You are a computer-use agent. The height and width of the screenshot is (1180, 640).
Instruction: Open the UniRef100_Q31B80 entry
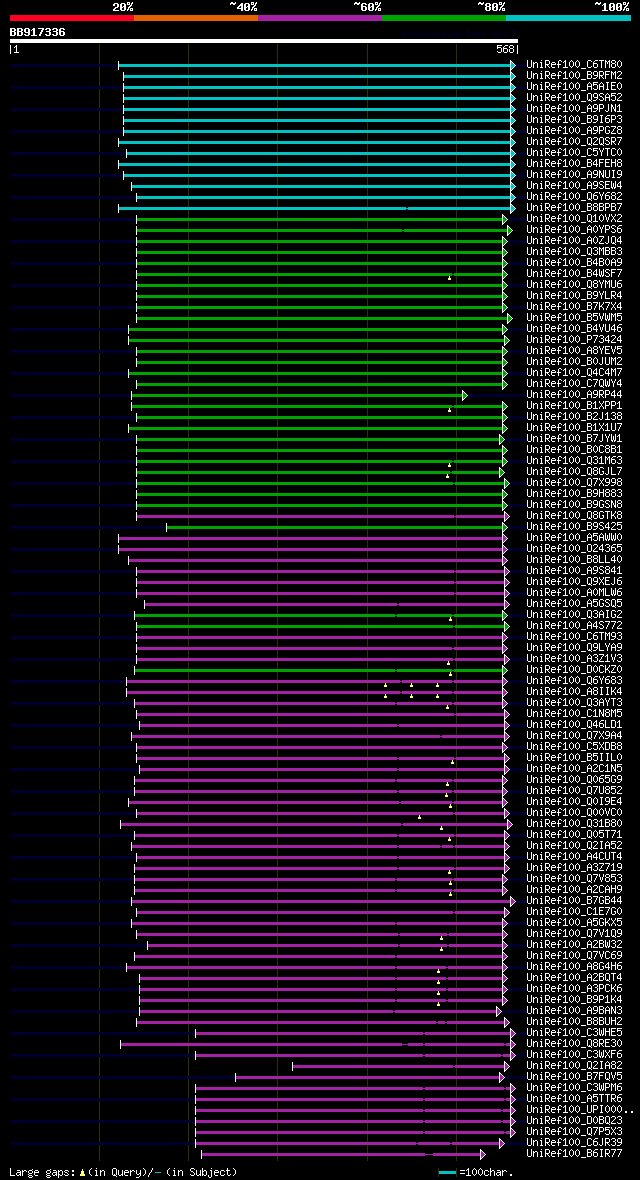pyautogui.click(x=574, y=823)
